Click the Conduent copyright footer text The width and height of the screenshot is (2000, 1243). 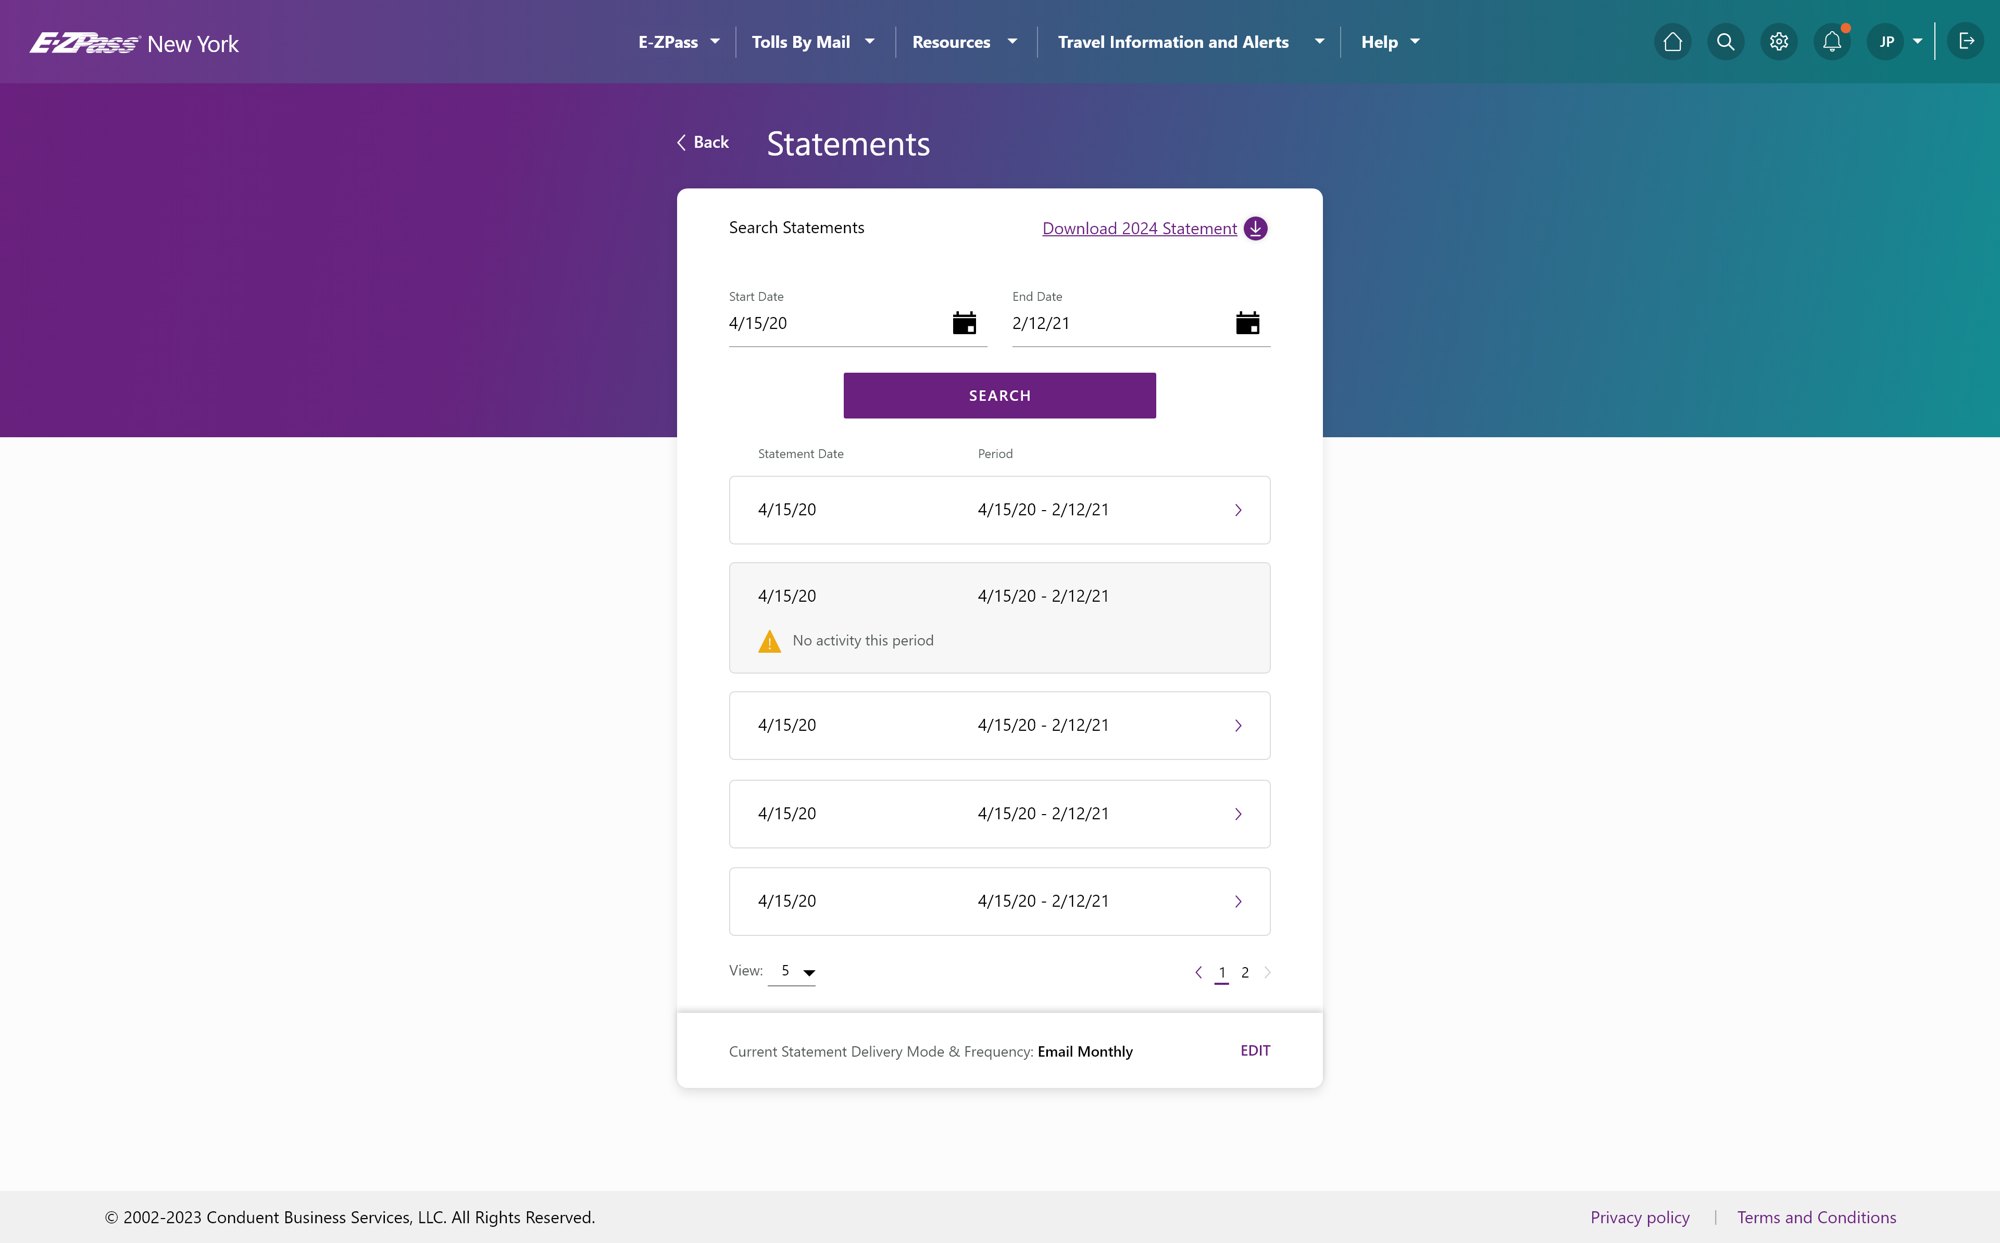coord(350,1217)
